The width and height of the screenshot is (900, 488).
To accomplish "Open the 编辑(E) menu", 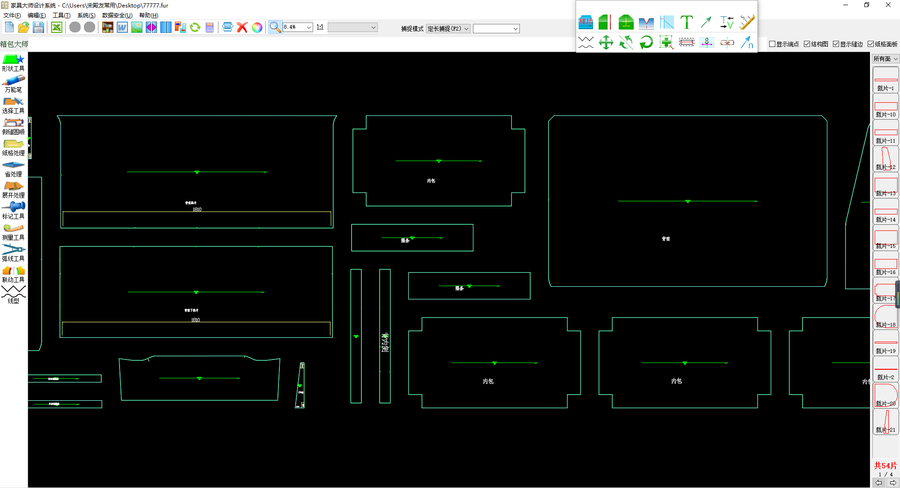I will (x=37, y=15).
